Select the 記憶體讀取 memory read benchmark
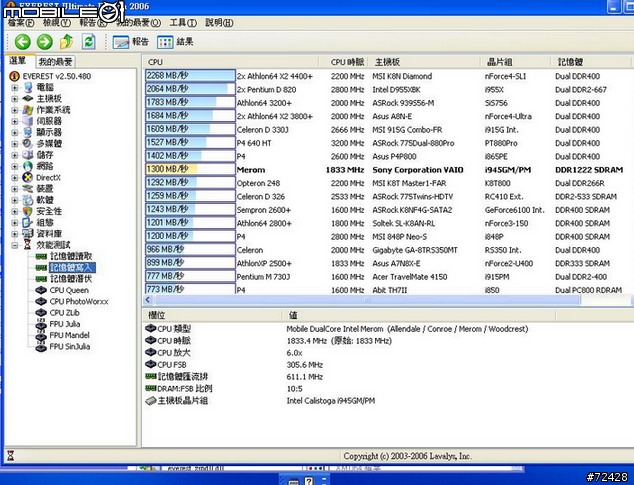 71,256
